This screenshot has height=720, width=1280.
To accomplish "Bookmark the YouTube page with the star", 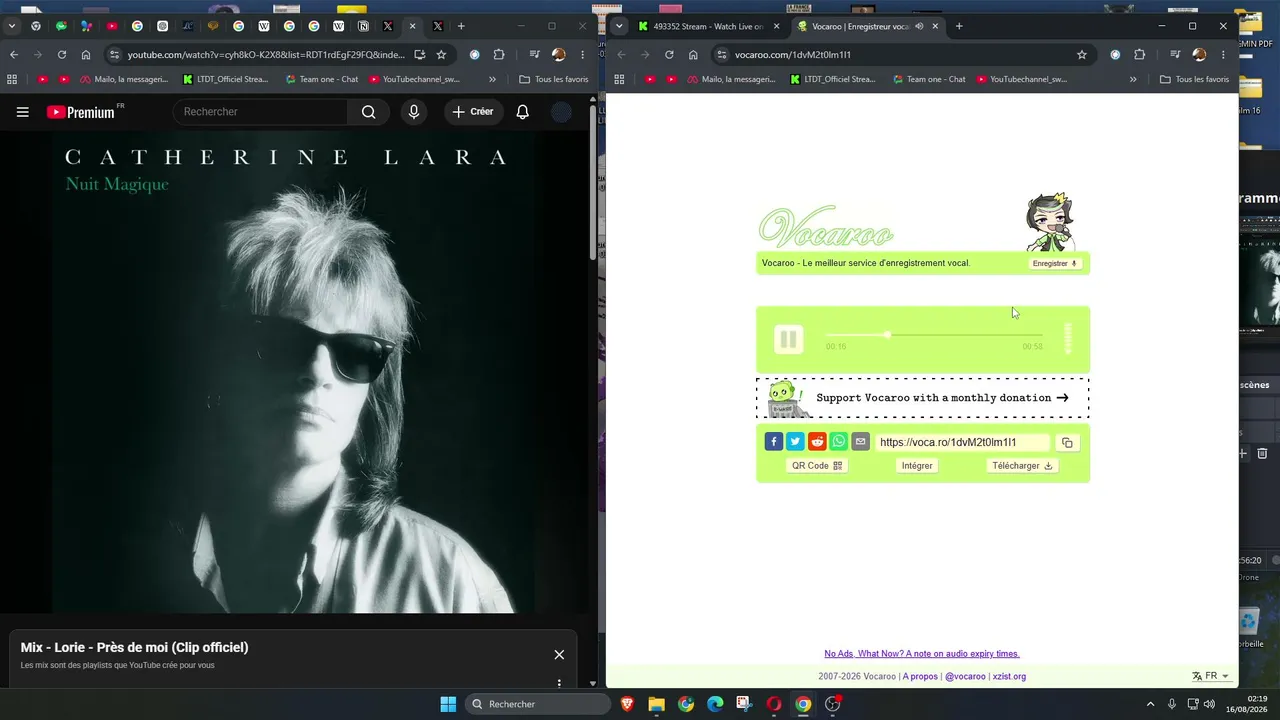I will [x=441, y=55].
